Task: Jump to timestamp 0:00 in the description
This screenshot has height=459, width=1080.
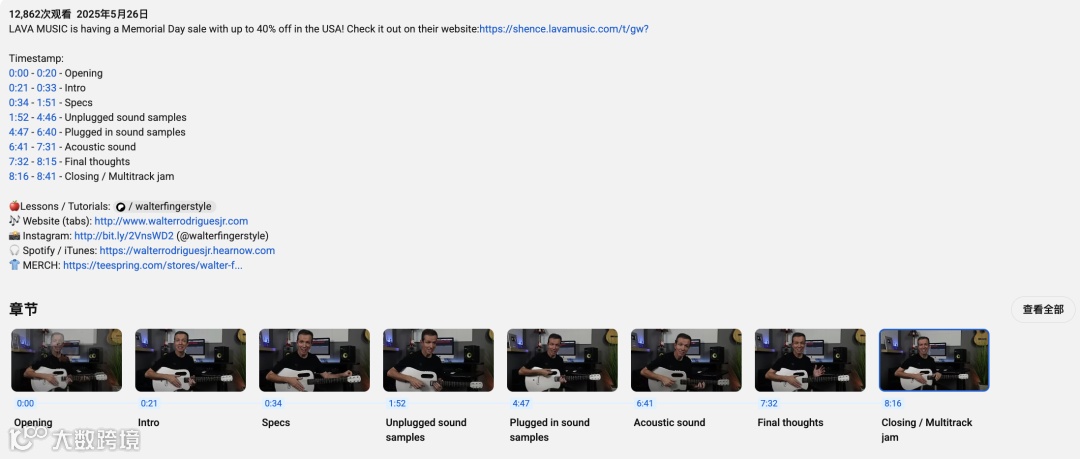Action: point(19,73)
